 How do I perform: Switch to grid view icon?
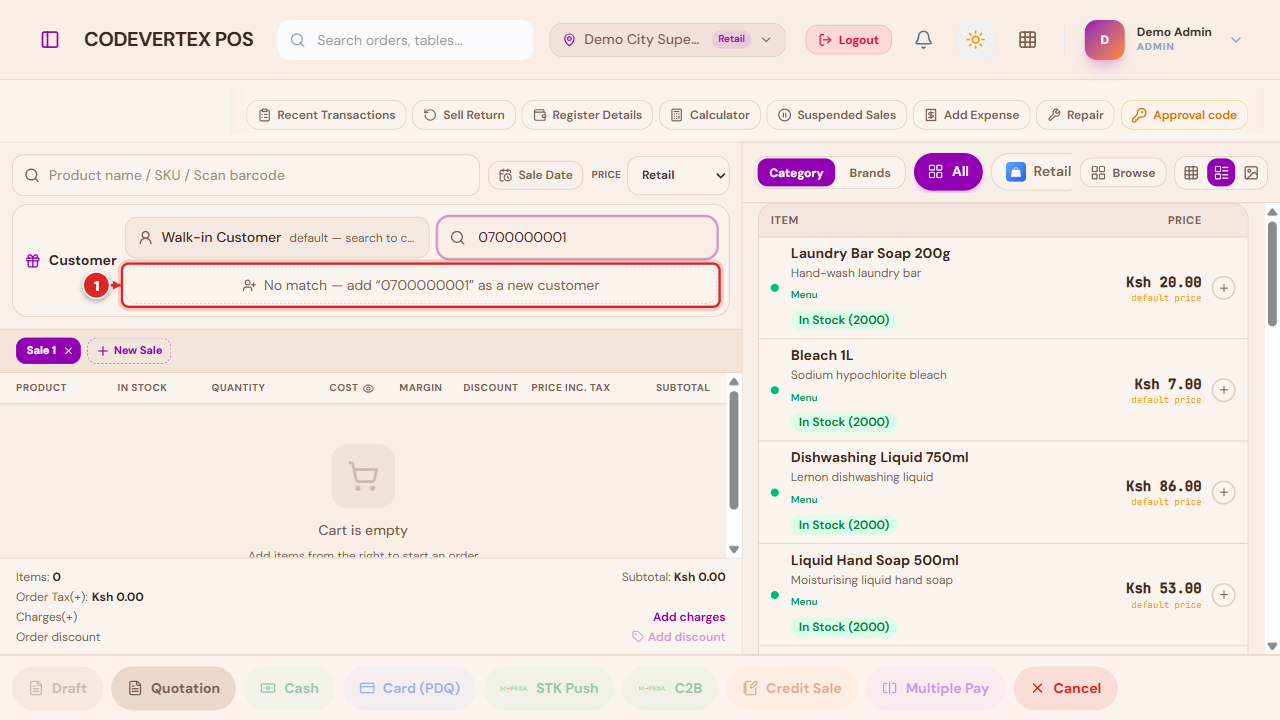click(1191, 173)
